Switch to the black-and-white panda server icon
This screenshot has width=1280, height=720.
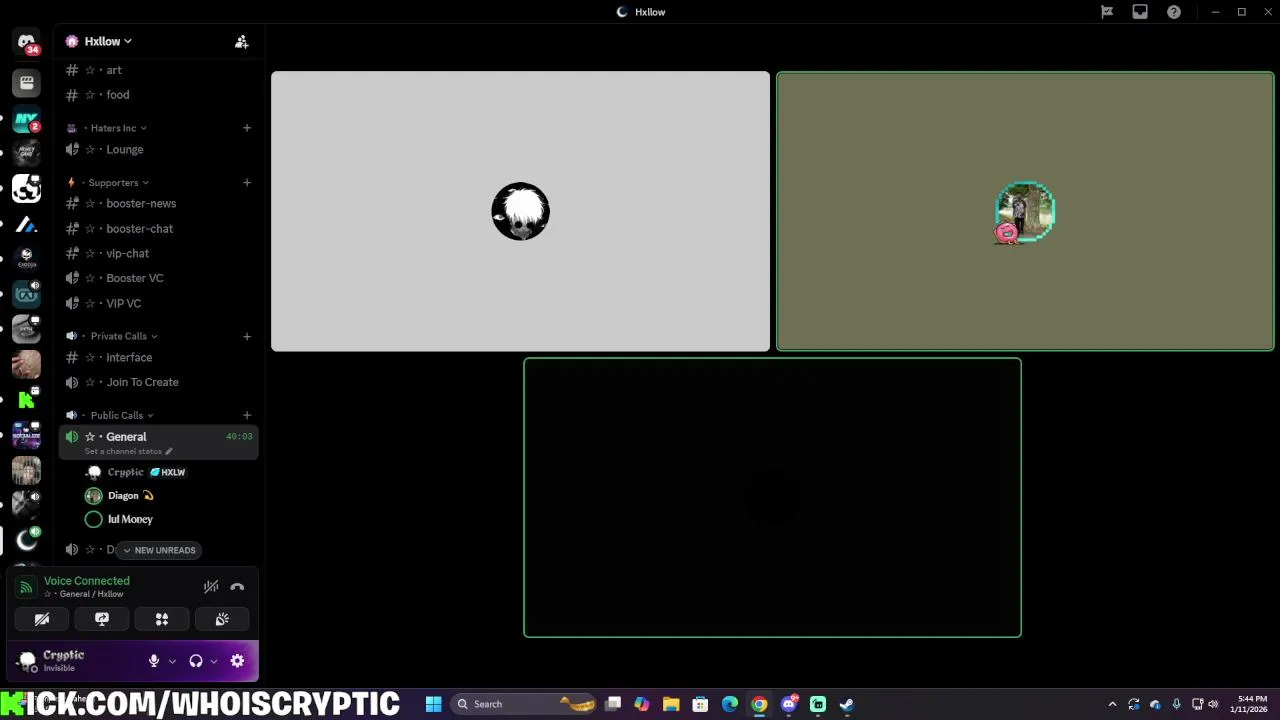pos(27,189)
